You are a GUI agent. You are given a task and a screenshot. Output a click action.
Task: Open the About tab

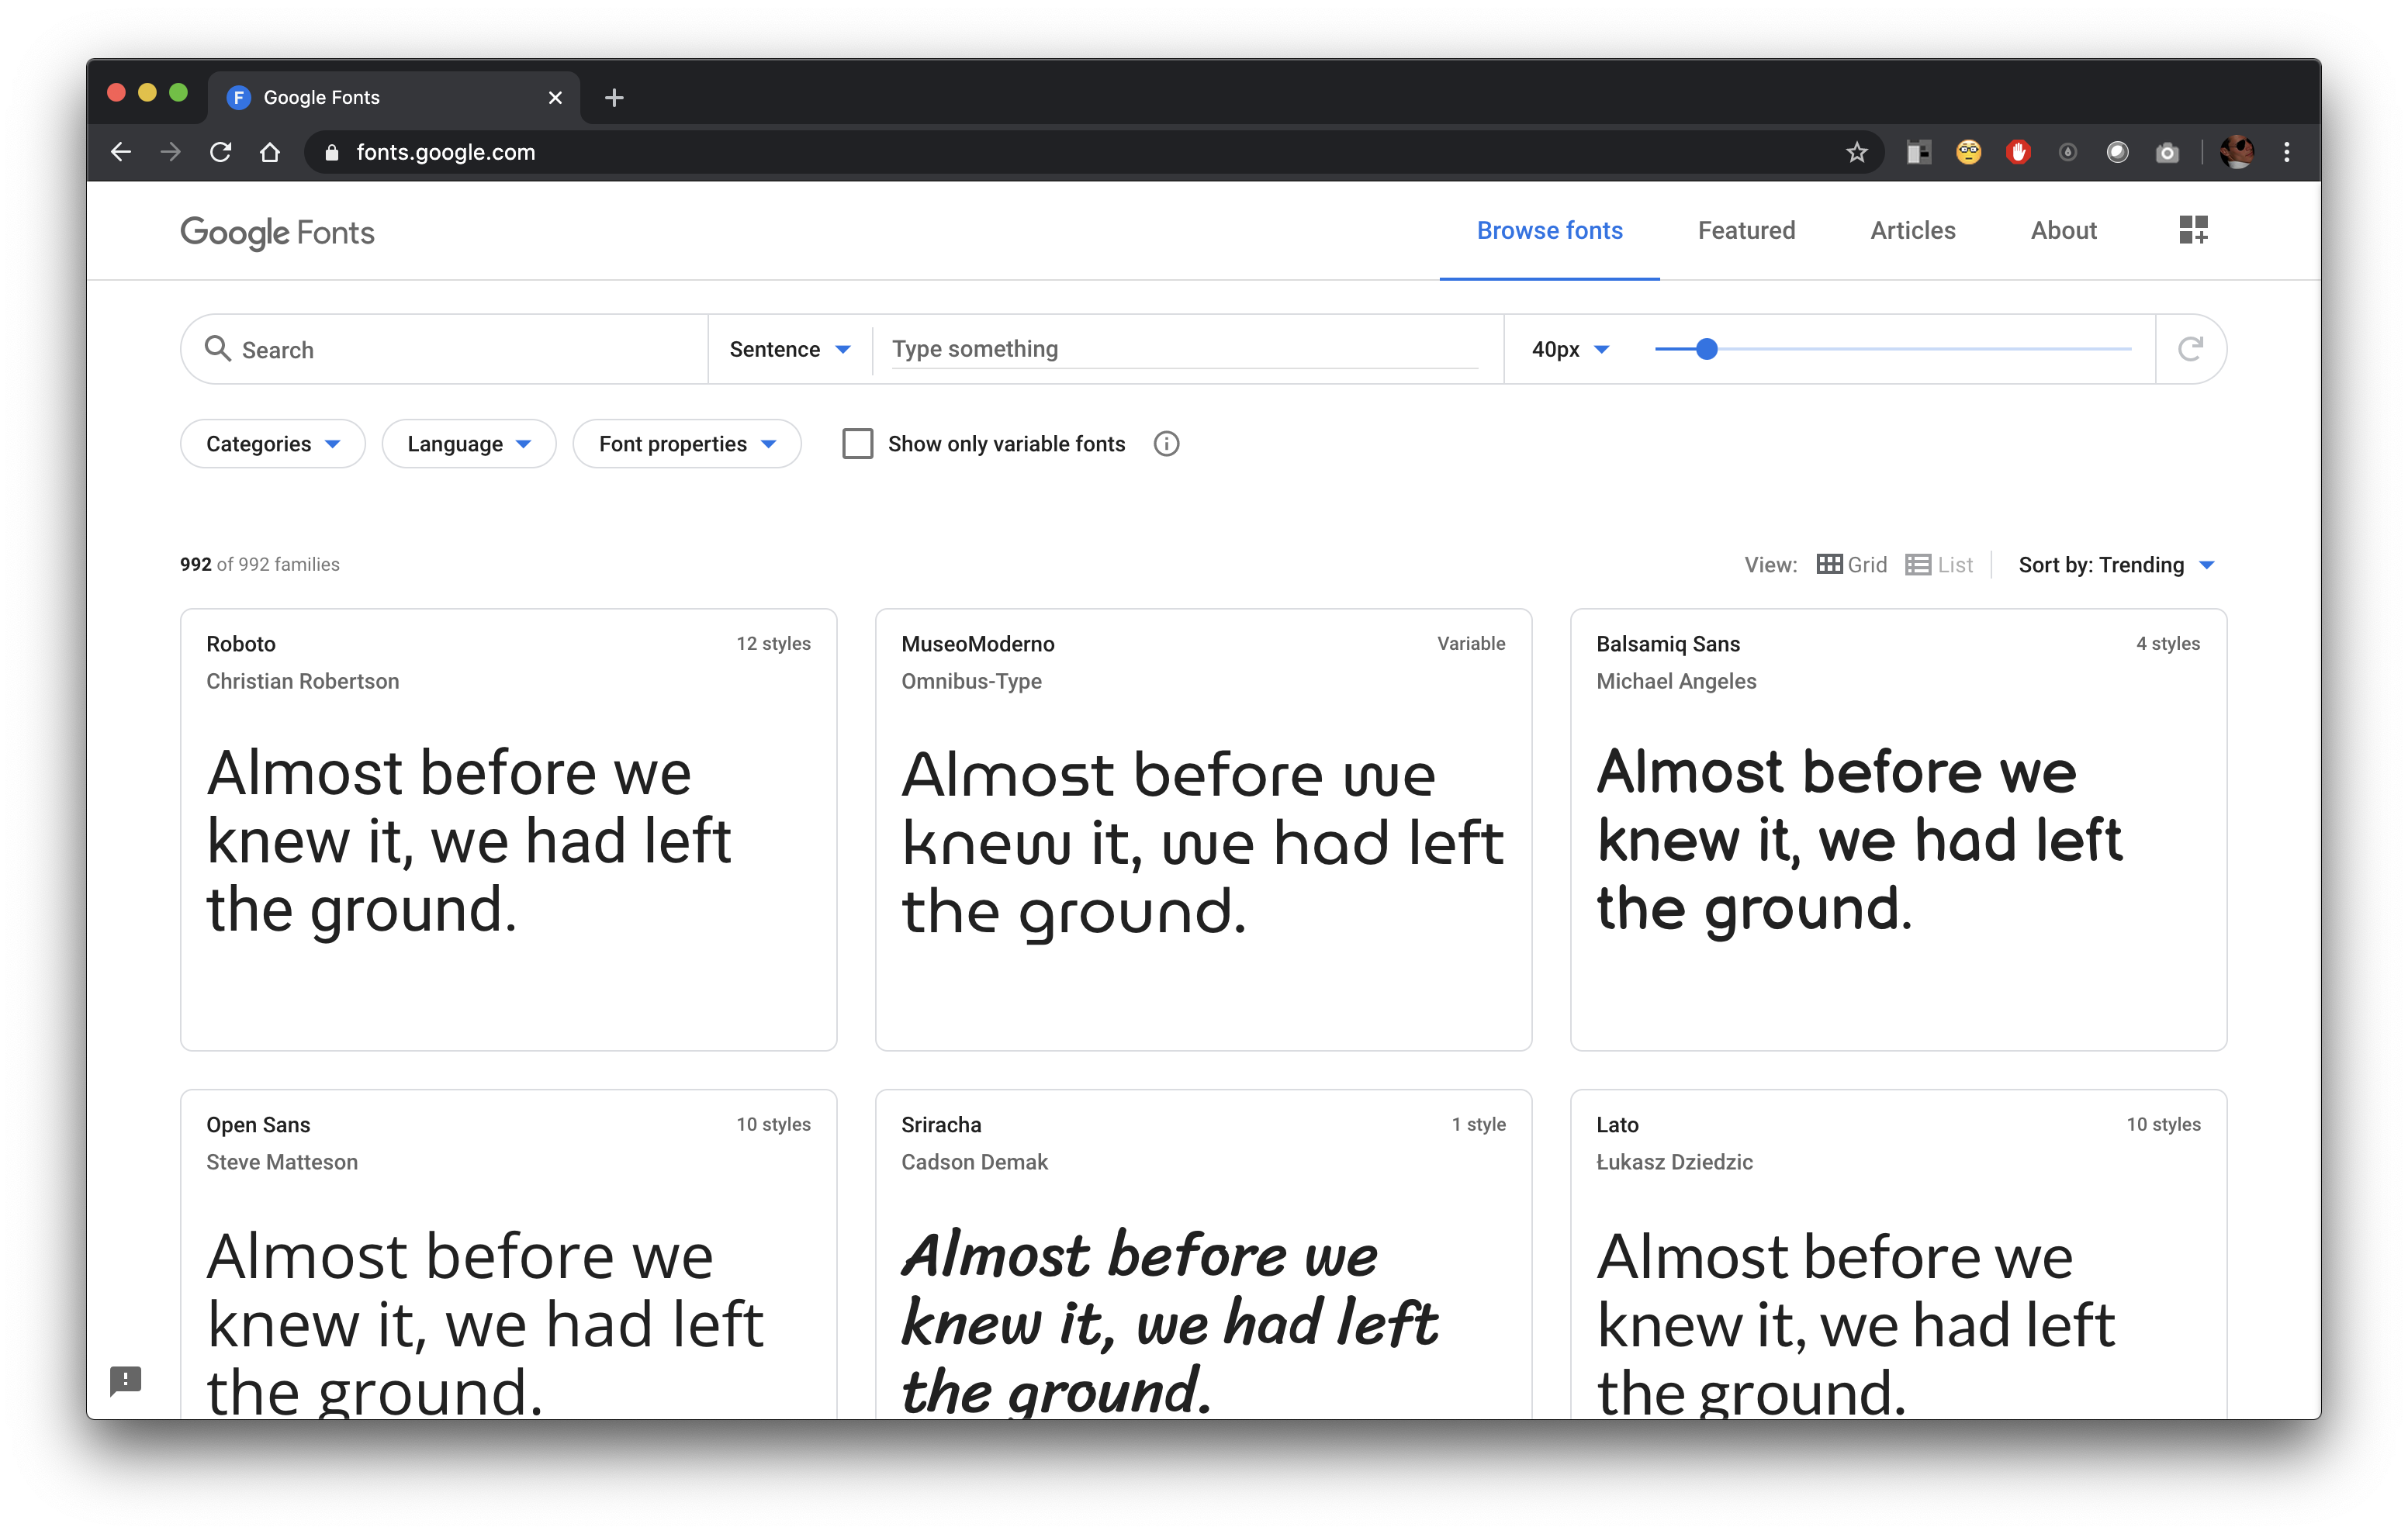2063,231
